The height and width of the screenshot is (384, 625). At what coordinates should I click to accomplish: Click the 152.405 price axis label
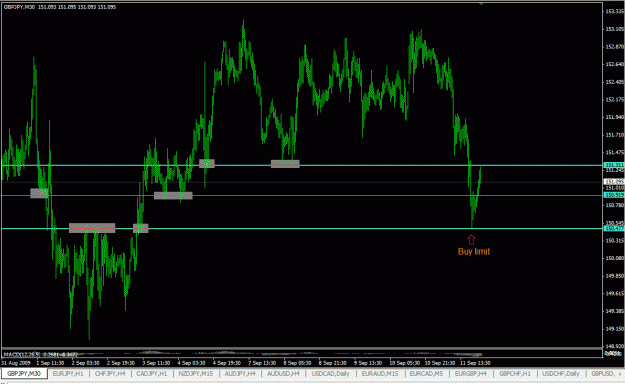pyautogui.click(x=614, y=82)
